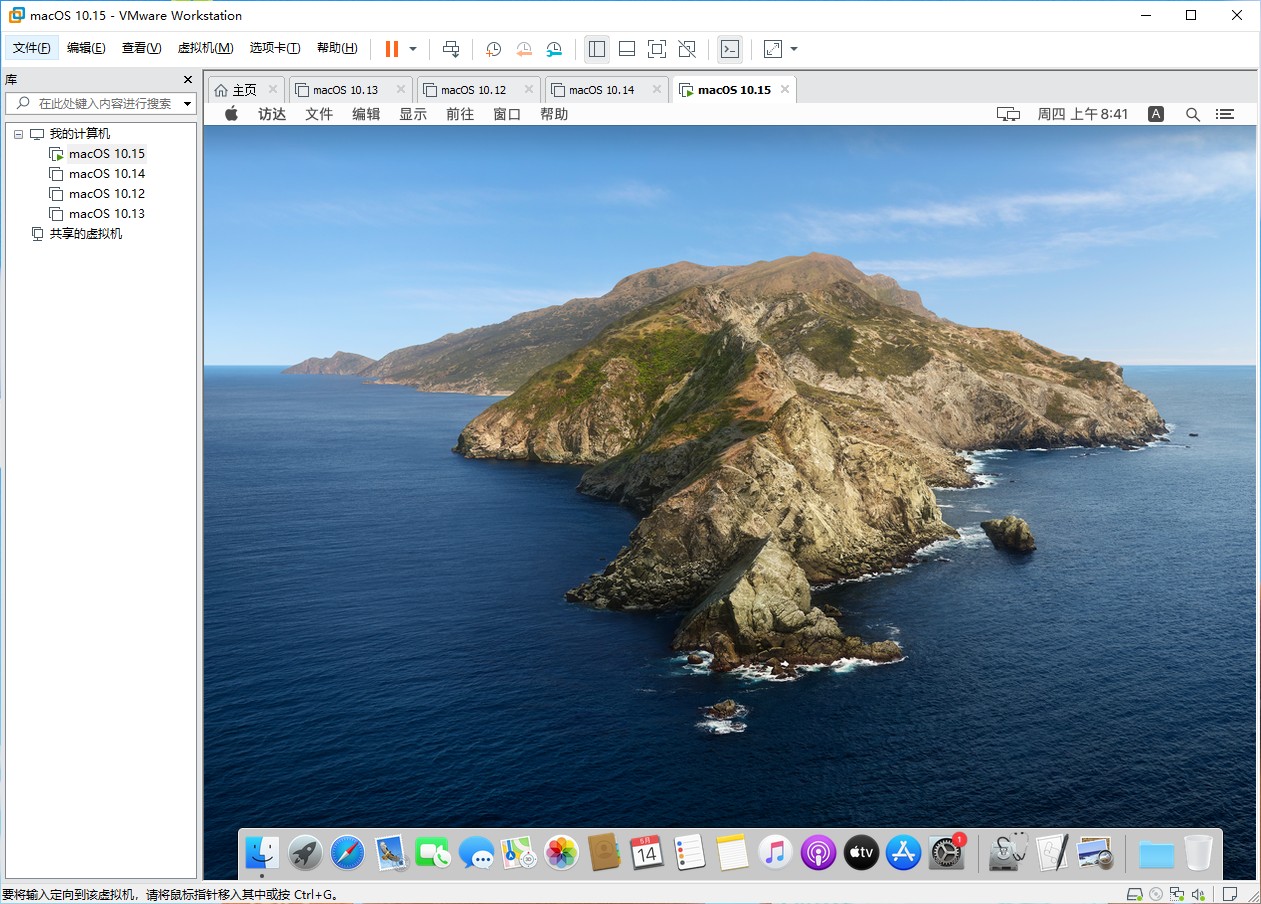This screenshot has height=904, width=1261.
Task: Take a snapshot of this virtual machine
Action: coord(491,48)
